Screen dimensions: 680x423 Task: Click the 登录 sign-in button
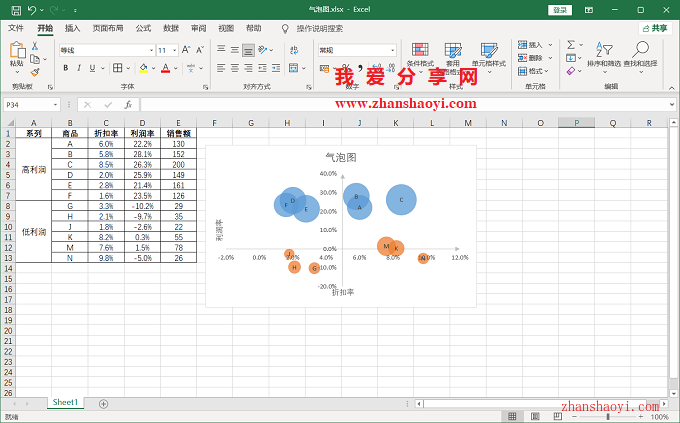[x=560, y=10]
